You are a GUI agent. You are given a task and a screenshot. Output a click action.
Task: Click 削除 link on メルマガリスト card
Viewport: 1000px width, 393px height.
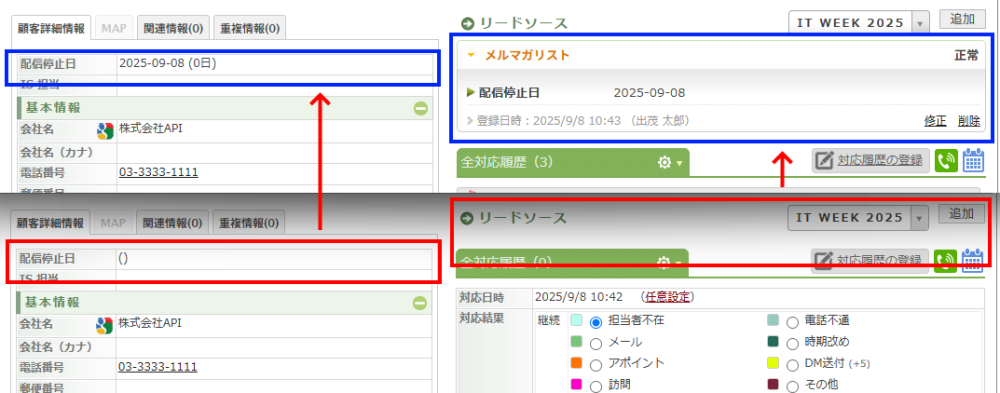969,121
